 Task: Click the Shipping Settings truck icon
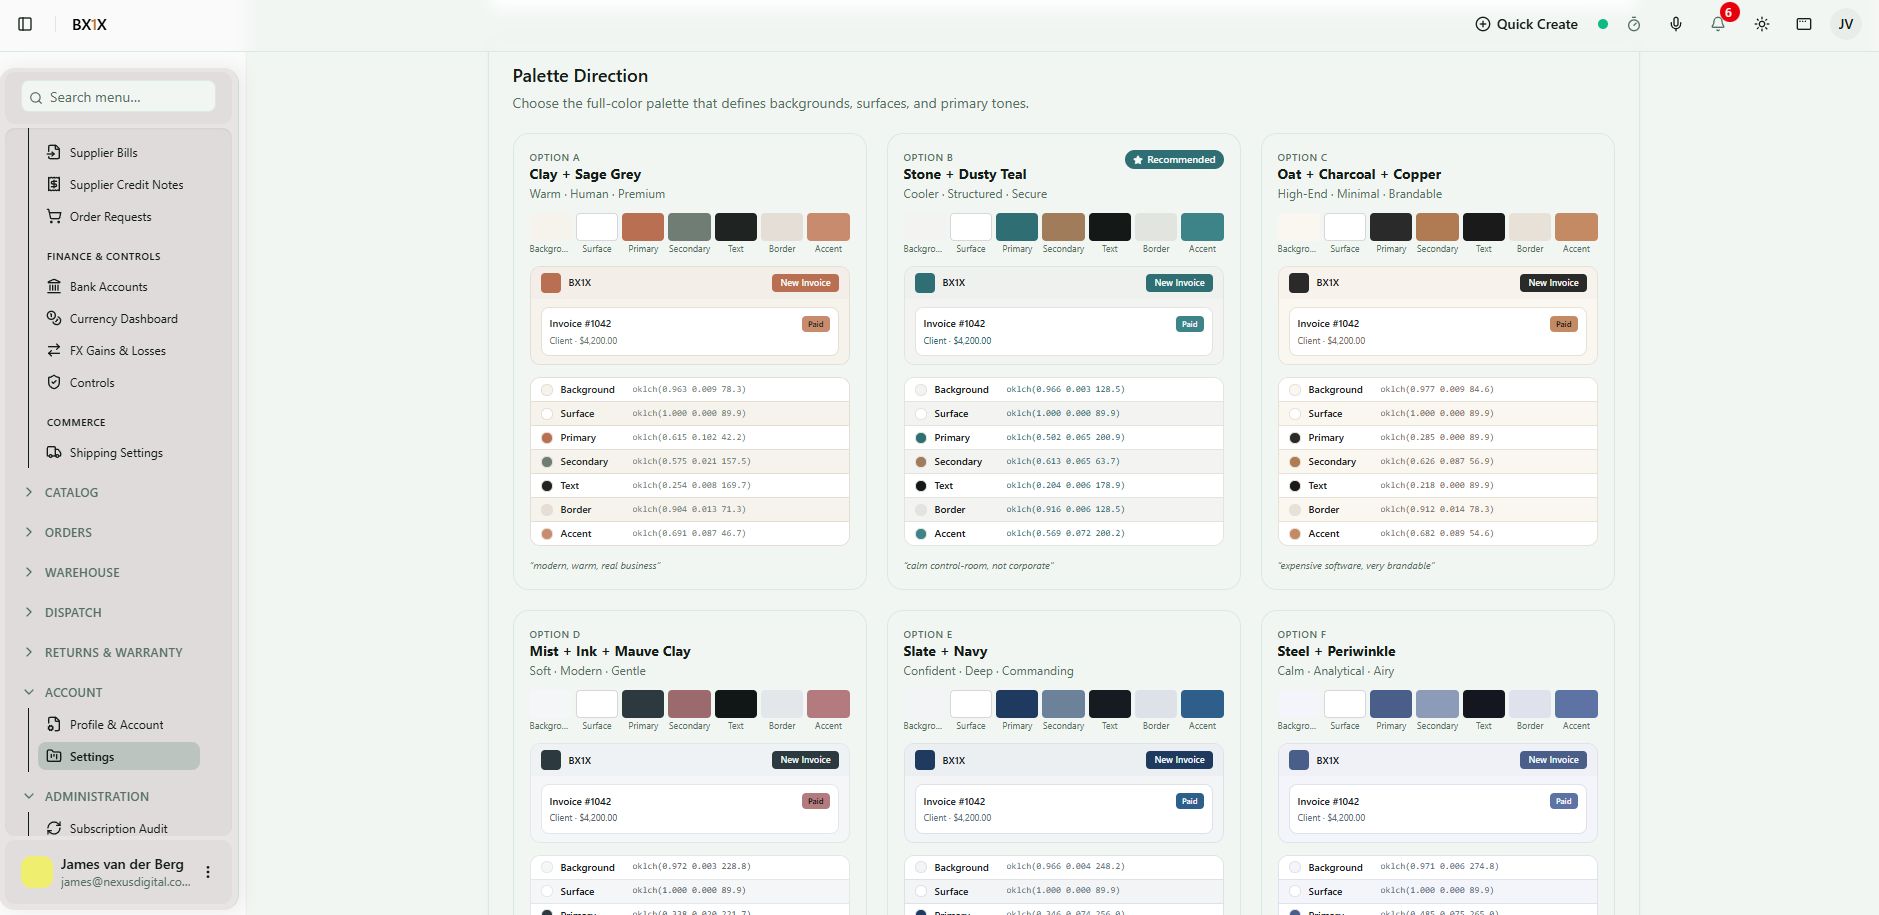coord(54,452)
